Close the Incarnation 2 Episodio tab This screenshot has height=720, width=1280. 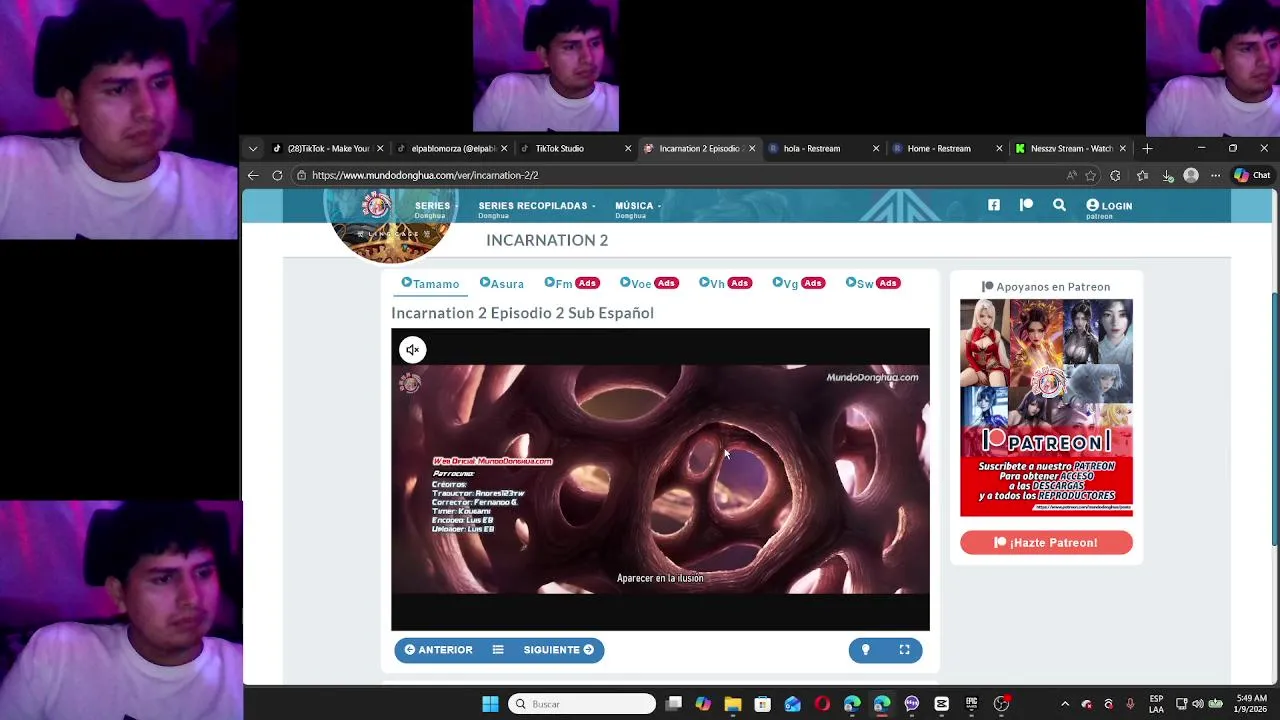[x=752, y=148]
